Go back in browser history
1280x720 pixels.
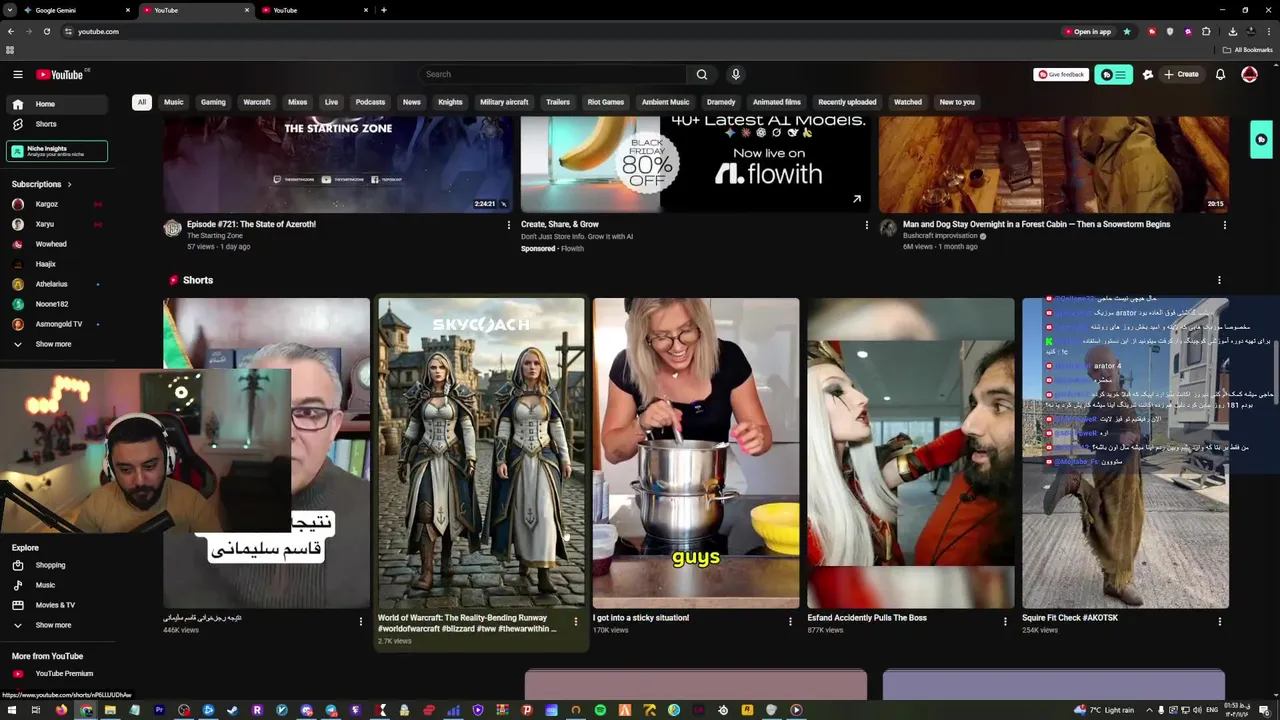click(10, 31)
